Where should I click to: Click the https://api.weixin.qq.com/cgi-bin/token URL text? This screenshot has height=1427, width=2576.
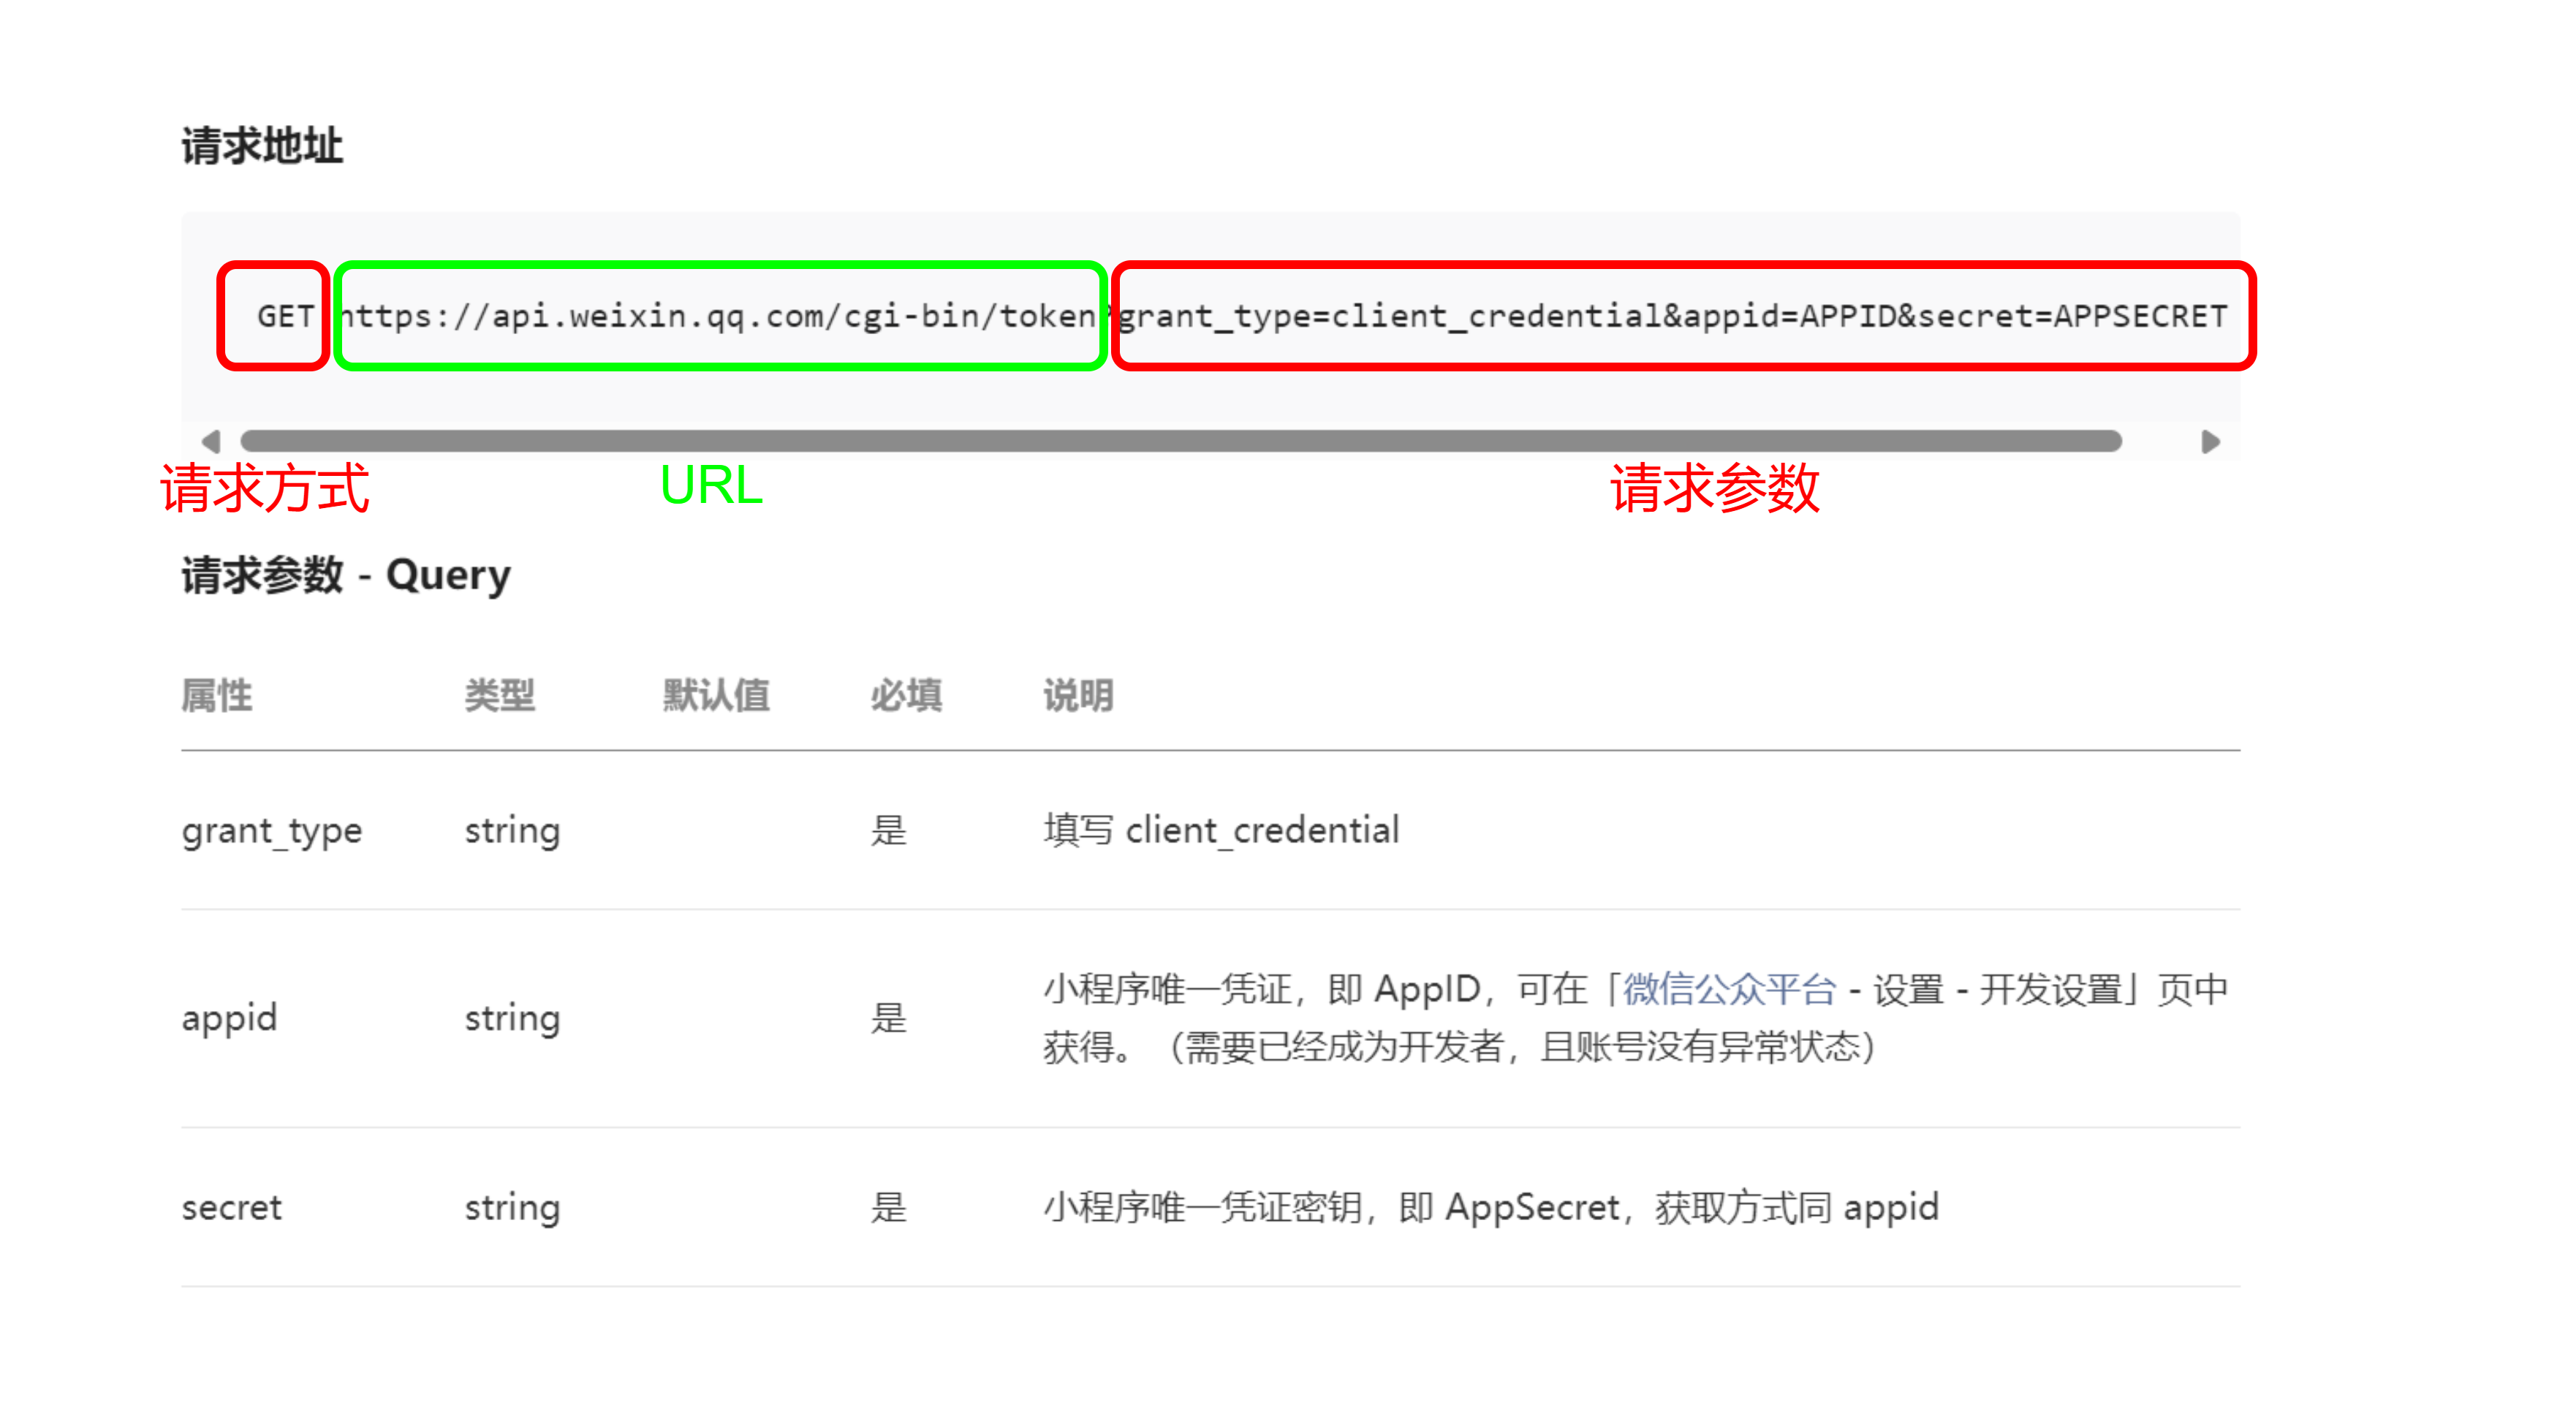pyautogui.click(x=718, y=316)
